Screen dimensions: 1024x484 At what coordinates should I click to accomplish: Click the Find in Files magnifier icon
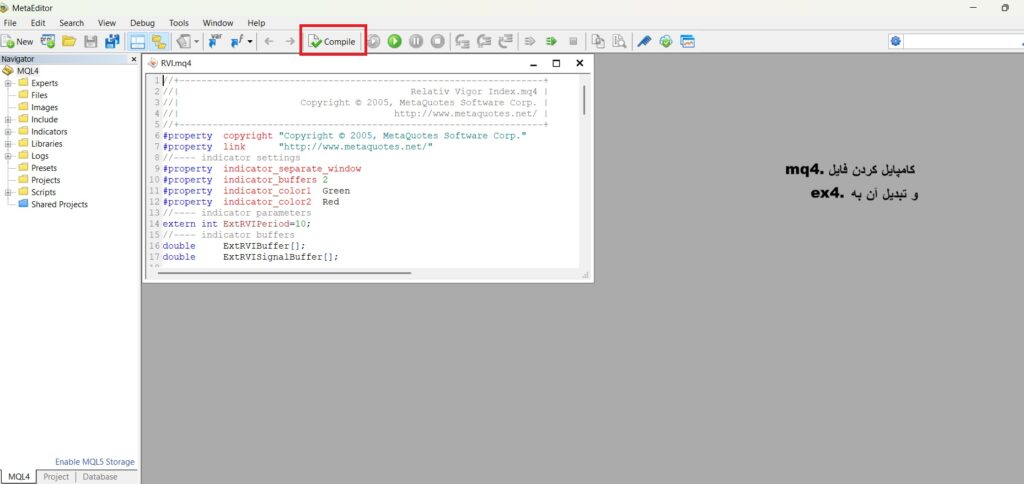click(620, 41)
